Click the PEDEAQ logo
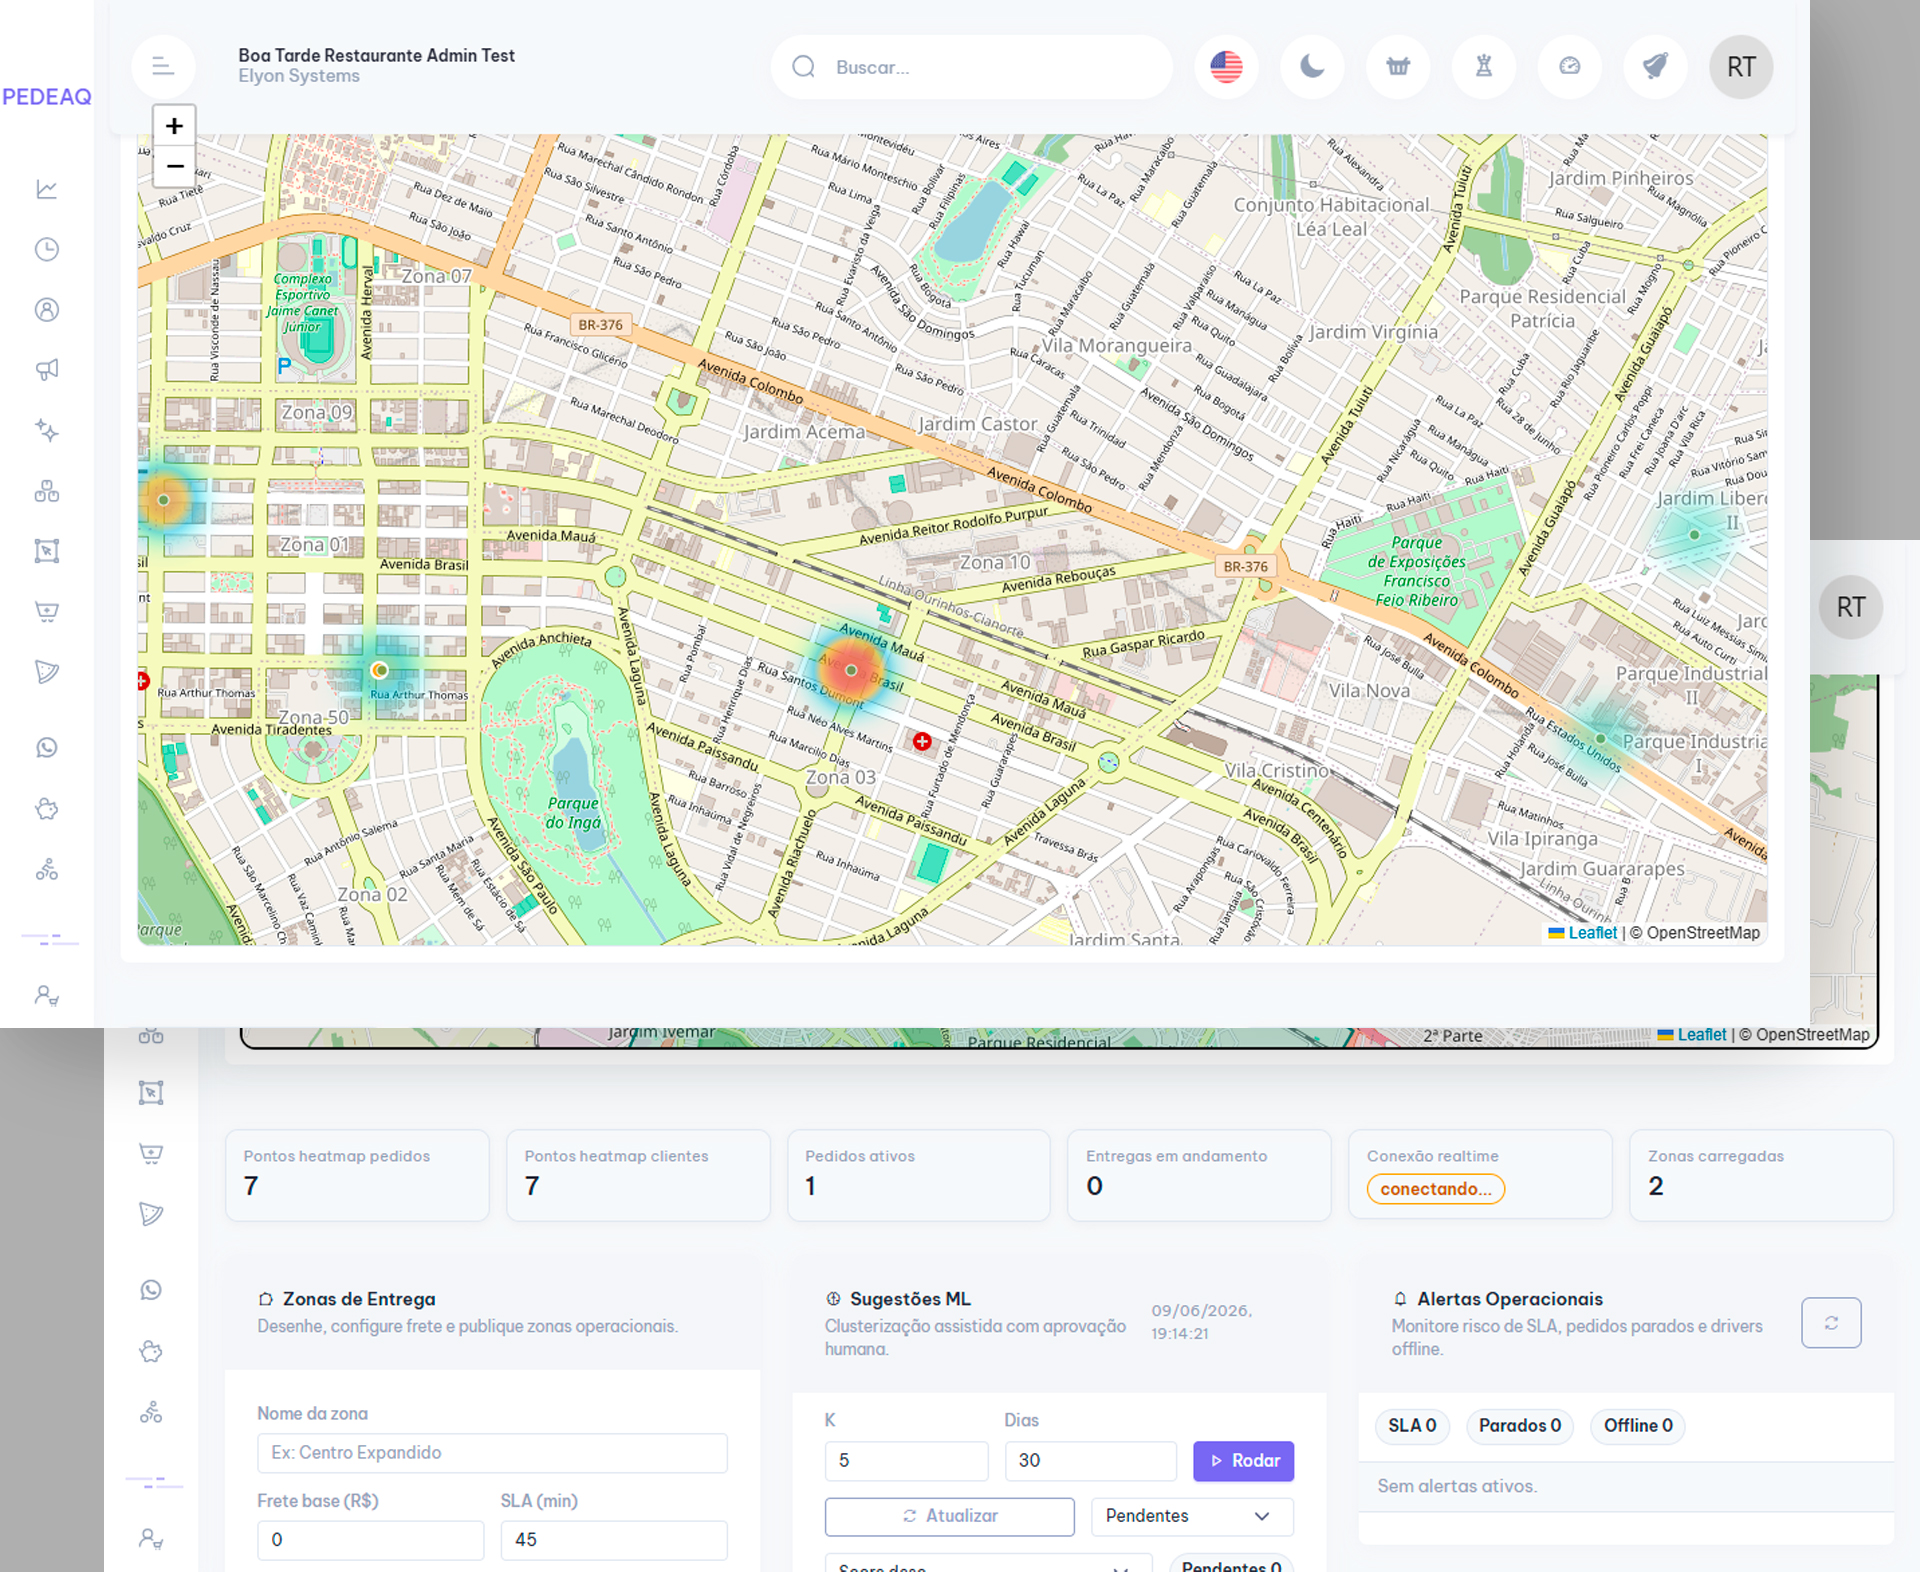This screenshot has width=1920, height=1572. [46, 97]
